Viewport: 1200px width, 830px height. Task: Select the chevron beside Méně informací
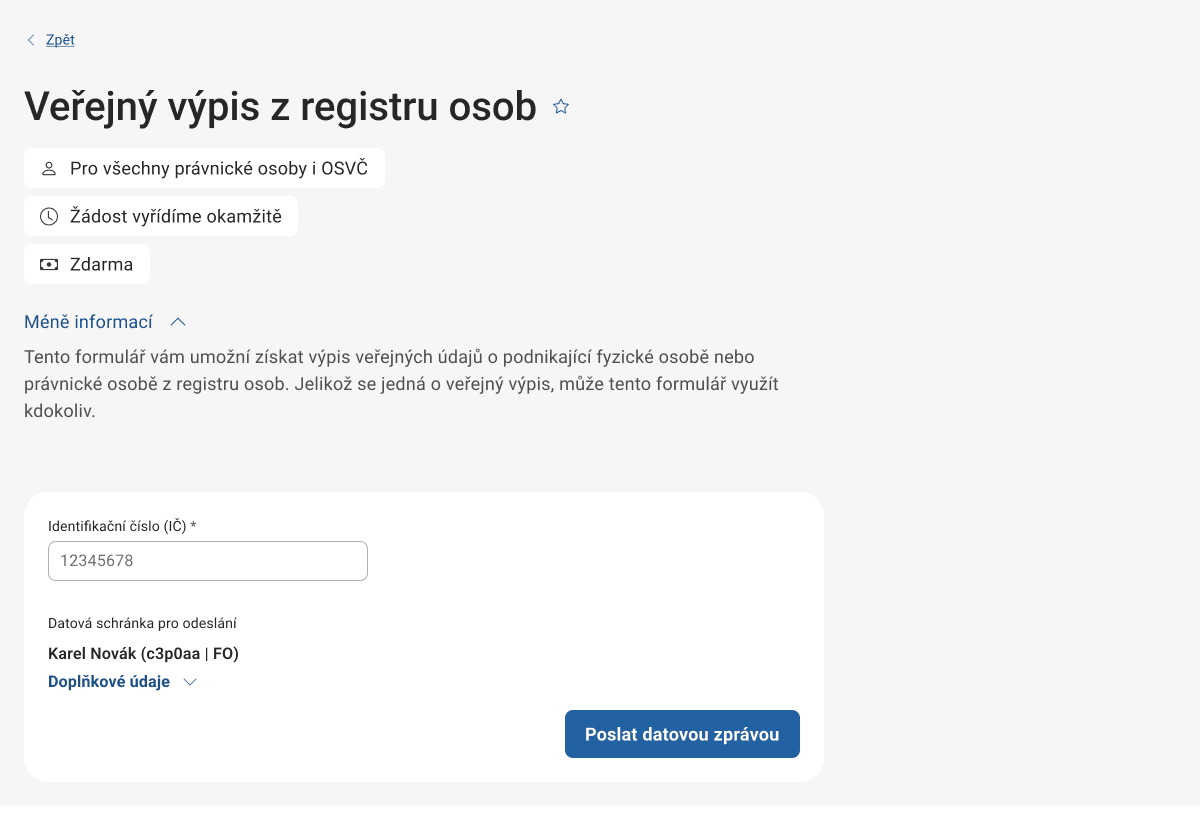pyautogui.click(x=178, y=322)
